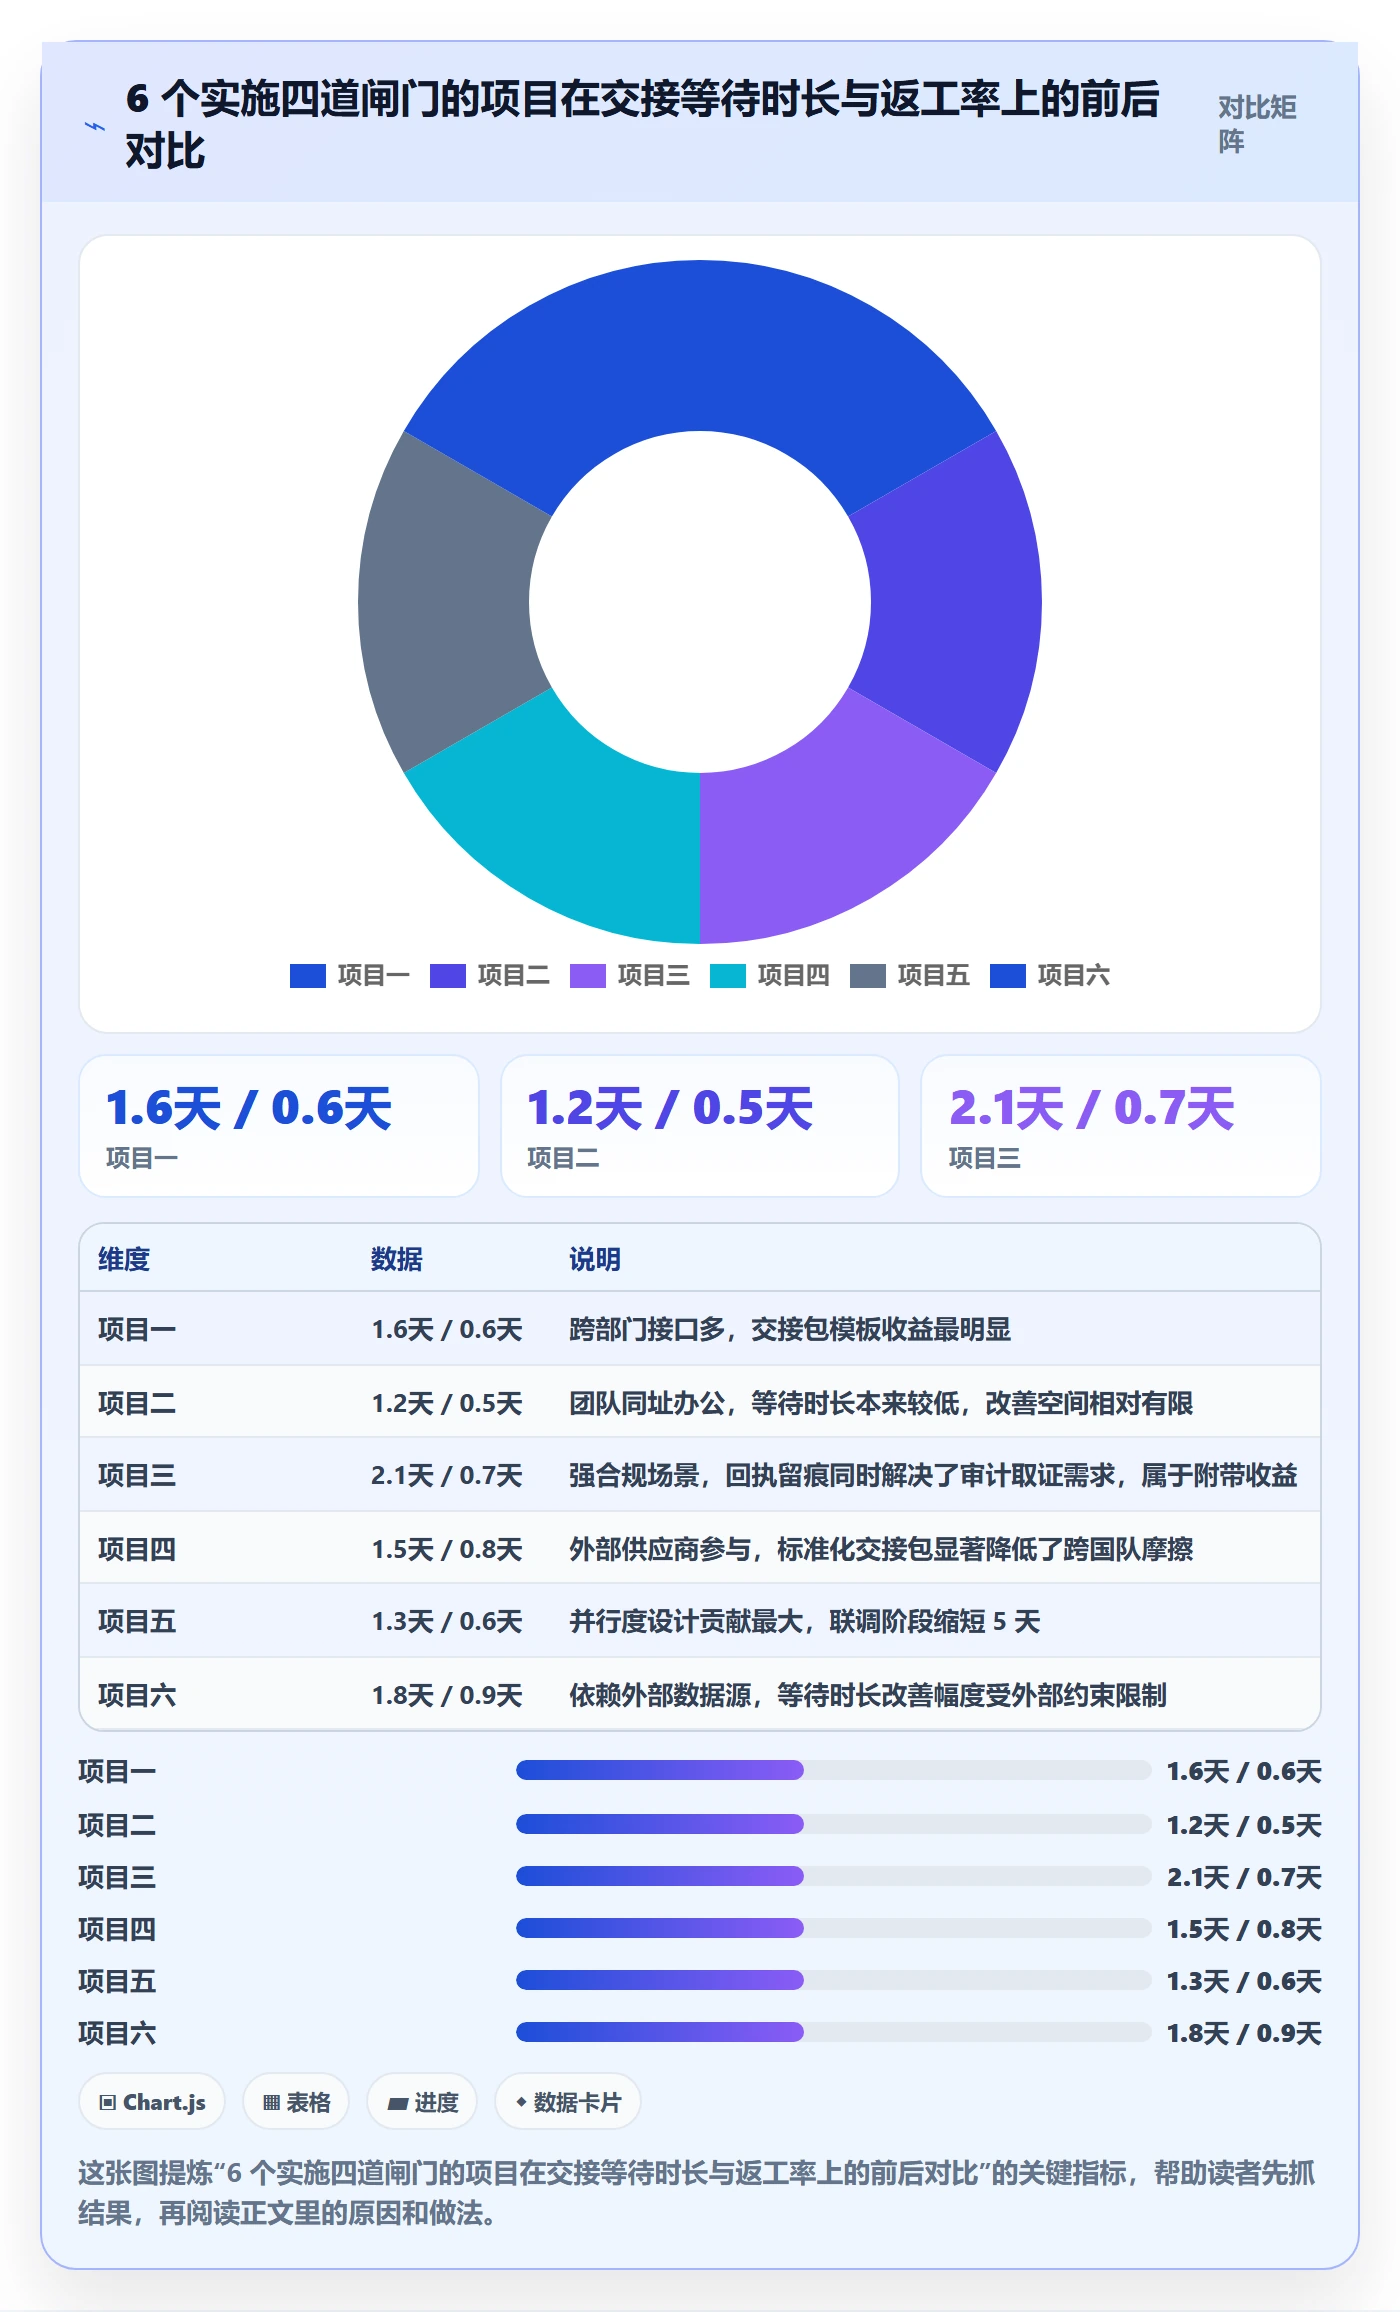Screen dimensions: 1400x2312
Task: Click the 项目六 progress bar
Action: tap(833, 2032)
